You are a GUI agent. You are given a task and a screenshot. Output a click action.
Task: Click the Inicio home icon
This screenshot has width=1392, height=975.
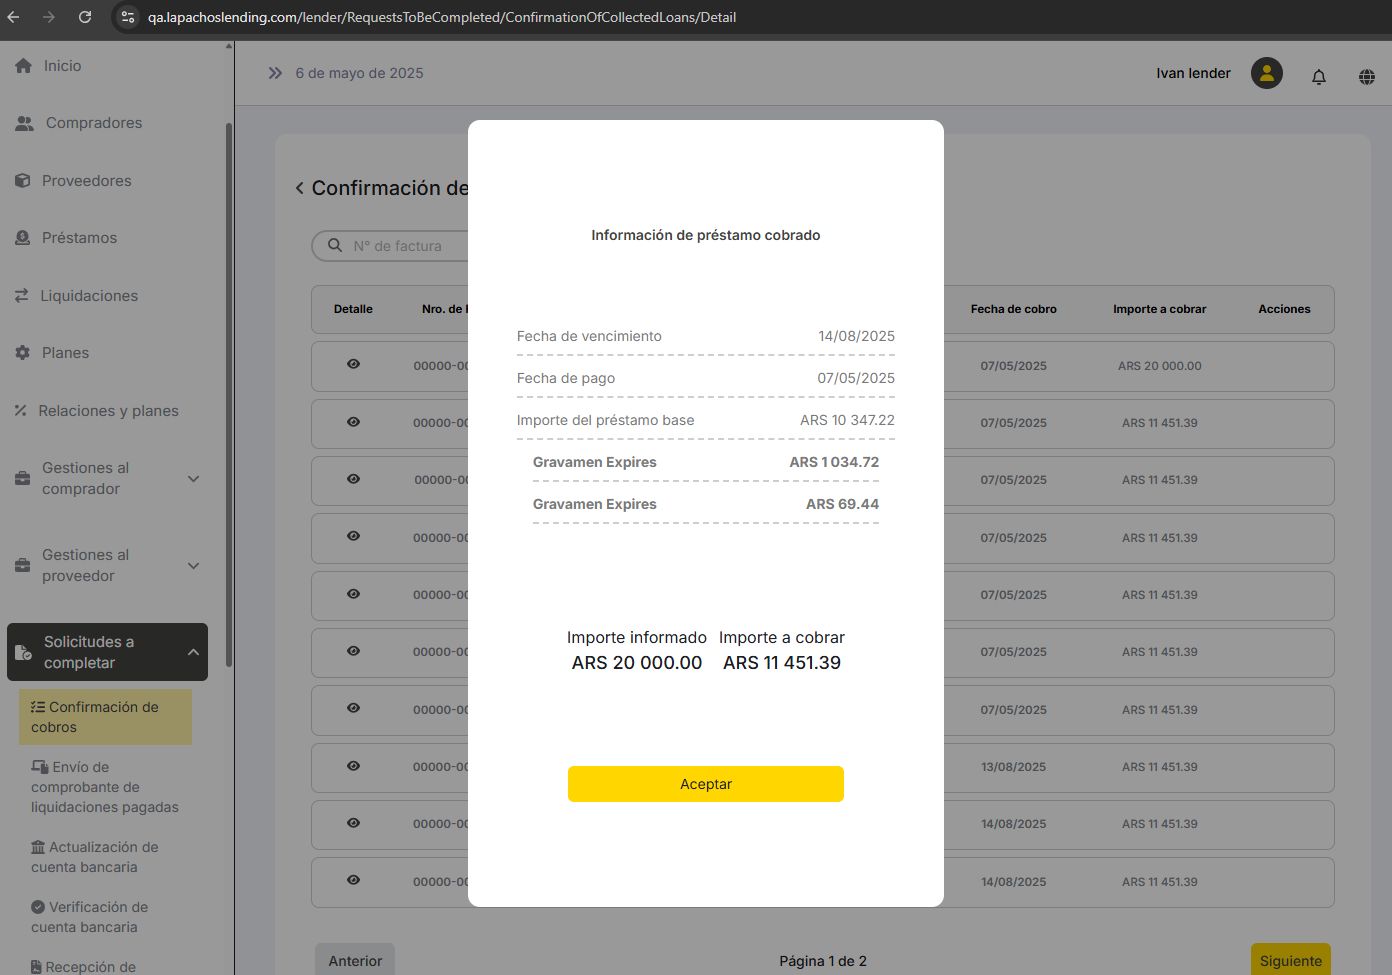click(24, 66)
